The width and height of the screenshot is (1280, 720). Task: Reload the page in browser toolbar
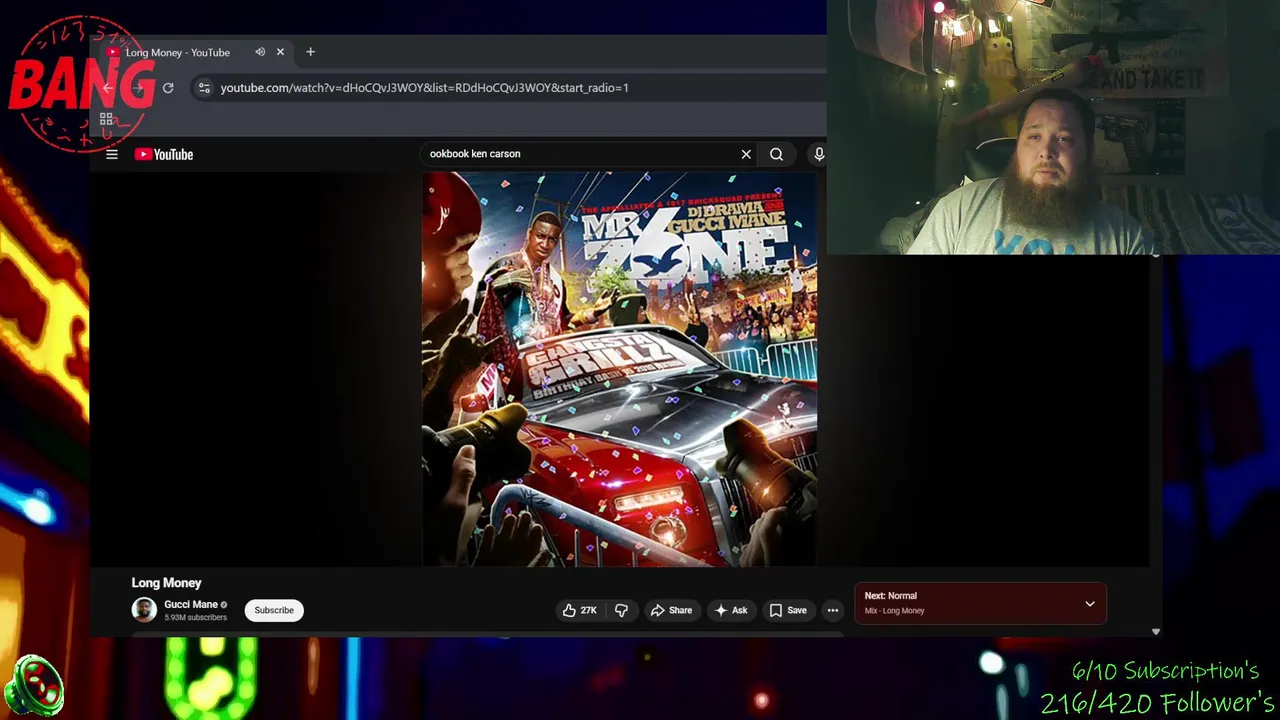168,88
